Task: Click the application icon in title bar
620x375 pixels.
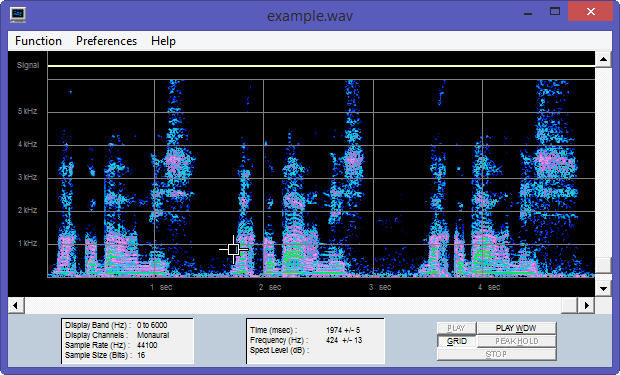Action: tap(17, 15)
